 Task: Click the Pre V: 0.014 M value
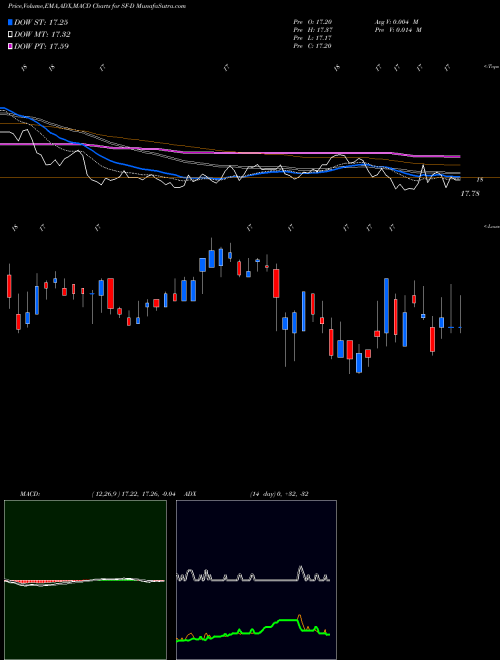coord(398,30)
